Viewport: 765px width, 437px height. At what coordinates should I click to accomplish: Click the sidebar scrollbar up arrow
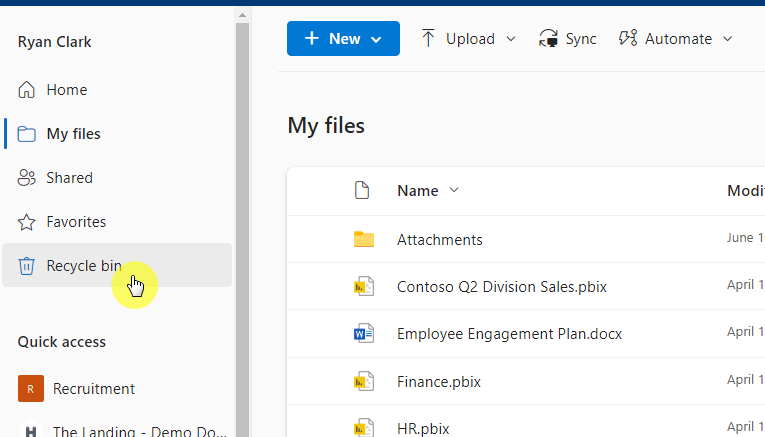(x=242, y=15)
